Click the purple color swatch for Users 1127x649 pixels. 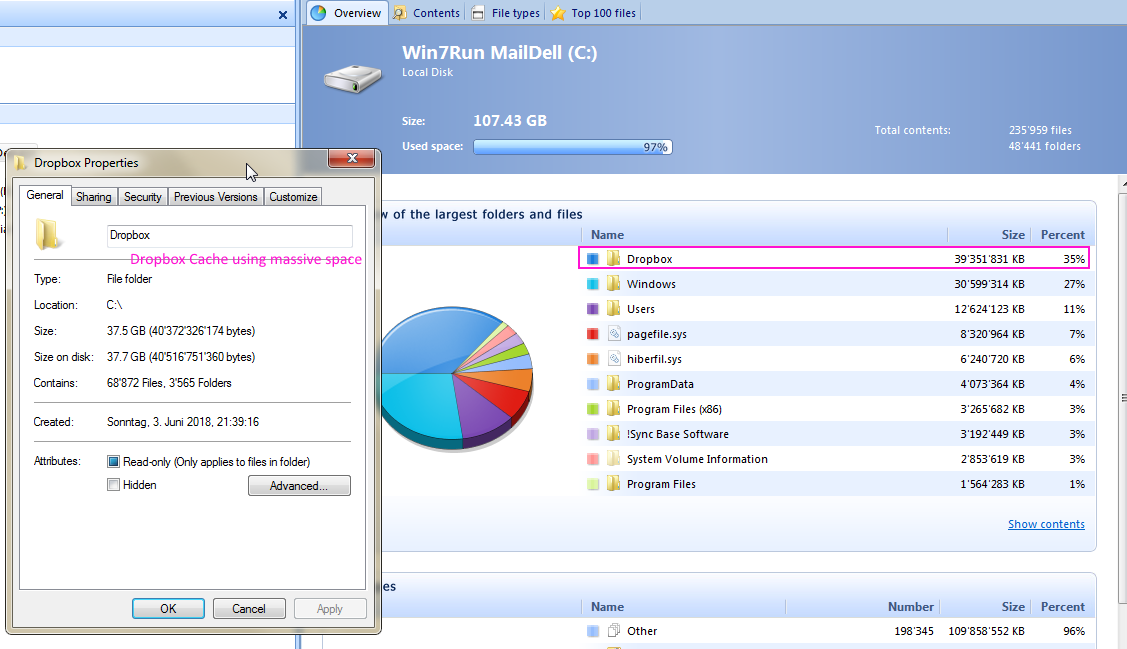click(x=592, y=309)
